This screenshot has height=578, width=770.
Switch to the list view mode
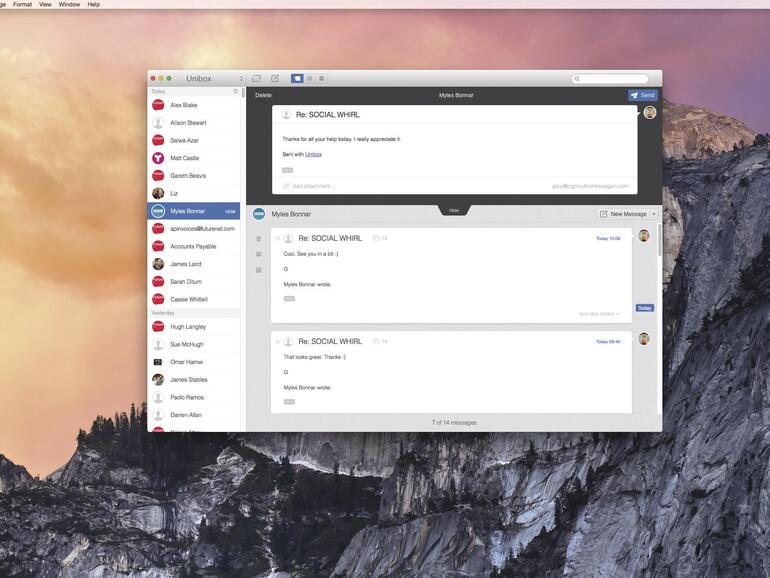310,79
